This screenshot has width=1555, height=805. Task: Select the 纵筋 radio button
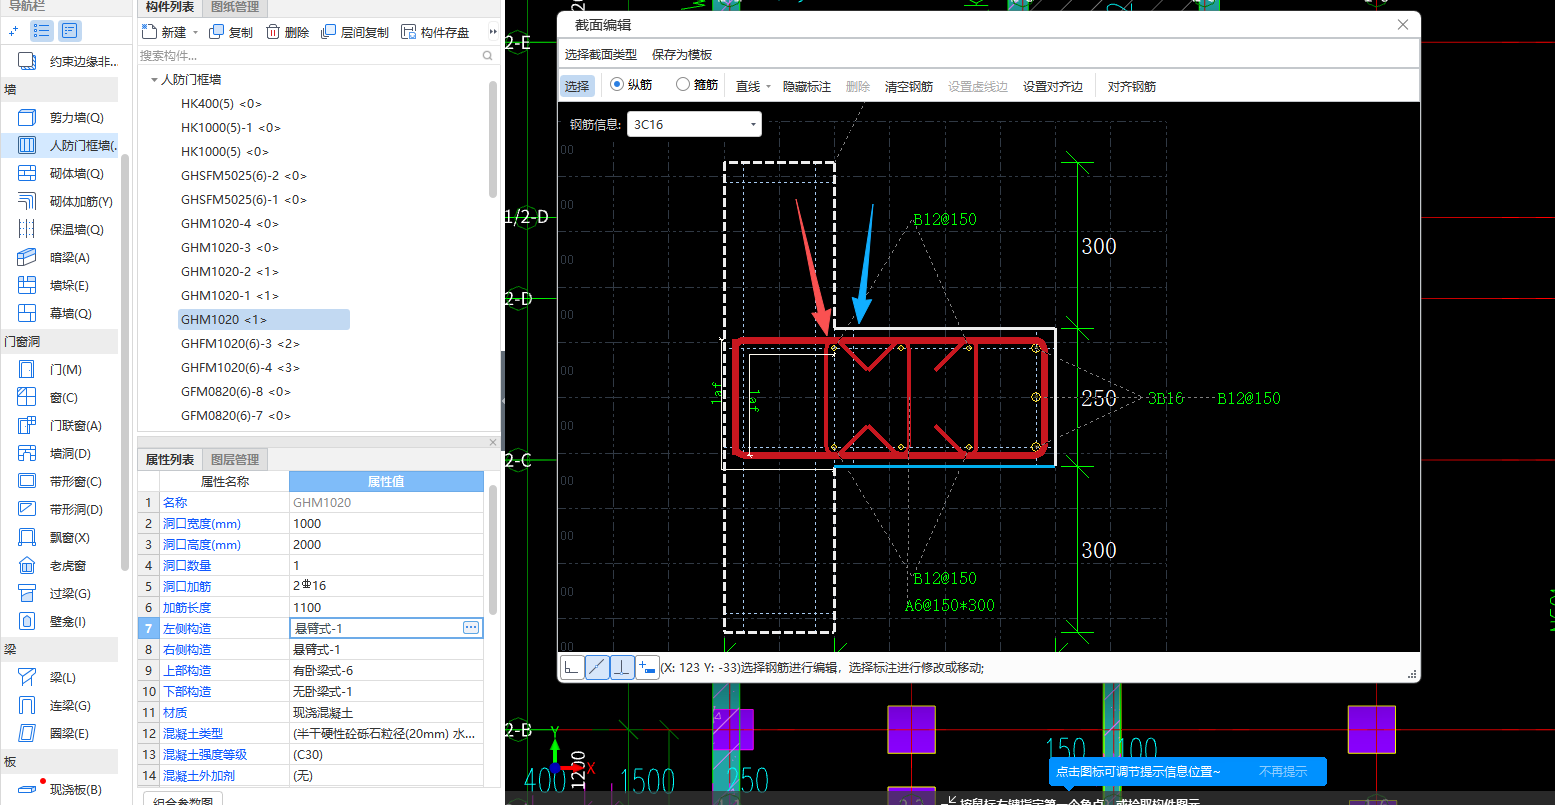point(617,85)
